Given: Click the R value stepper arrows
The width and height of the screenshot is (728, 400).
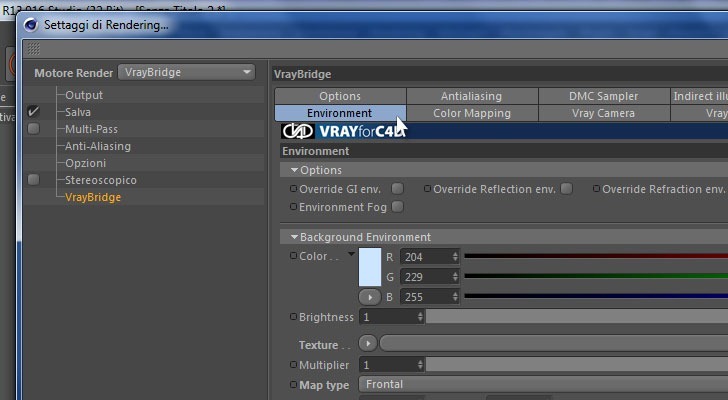Looking at the screenshot, I should [x=455, y=257].
